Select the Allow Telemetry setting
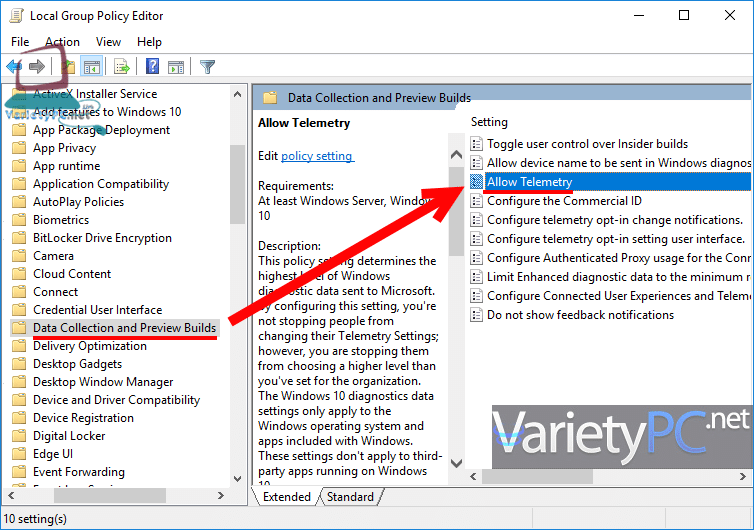The height and width of the screenshot is (530, 754). (529, 182)
